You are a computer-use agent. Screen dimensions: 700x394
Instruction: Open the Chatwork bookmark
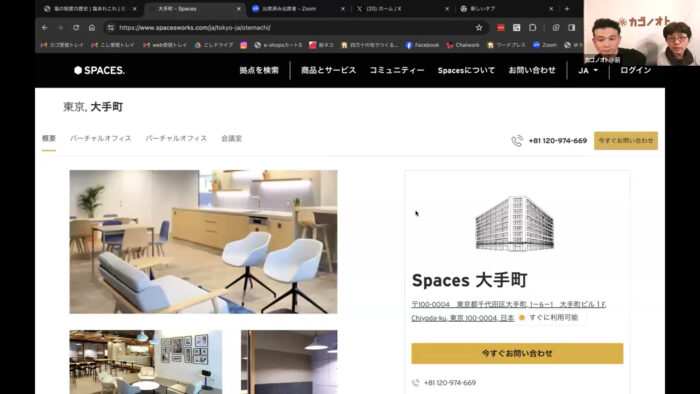click(463, 45)
